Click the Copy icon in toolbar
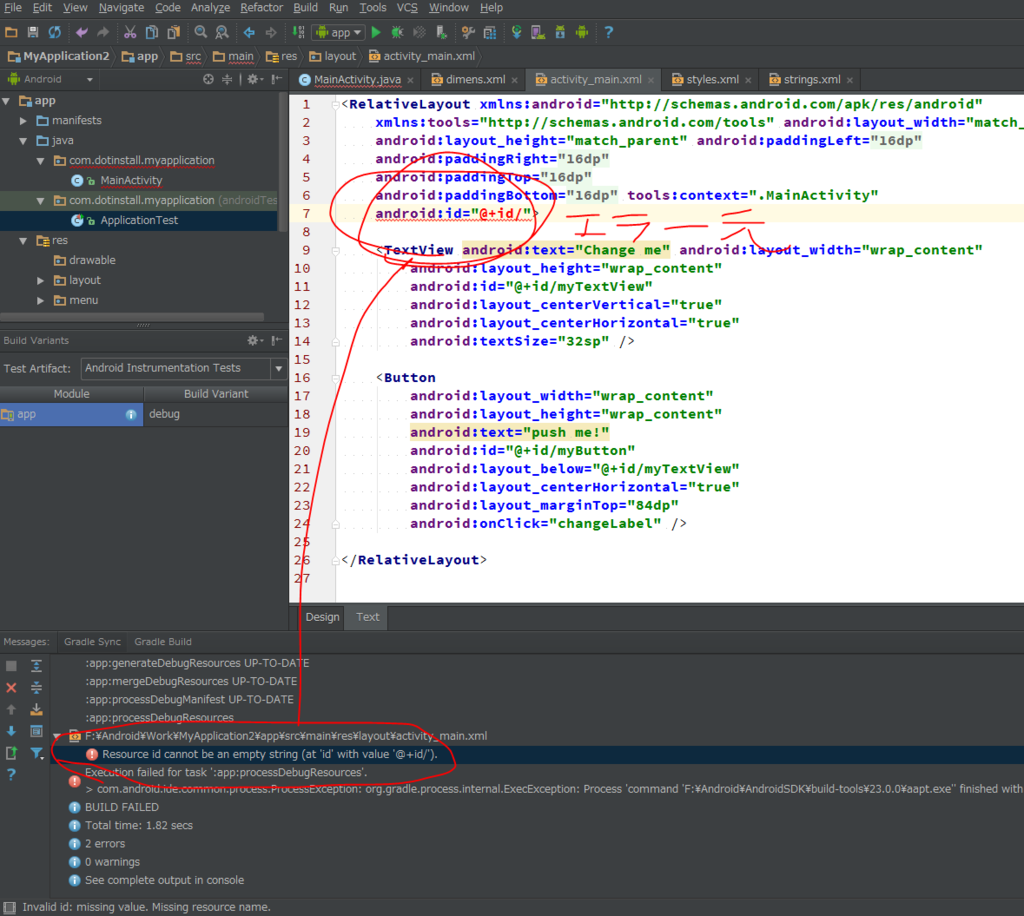The image size is (1024, 916). (152, 32)
